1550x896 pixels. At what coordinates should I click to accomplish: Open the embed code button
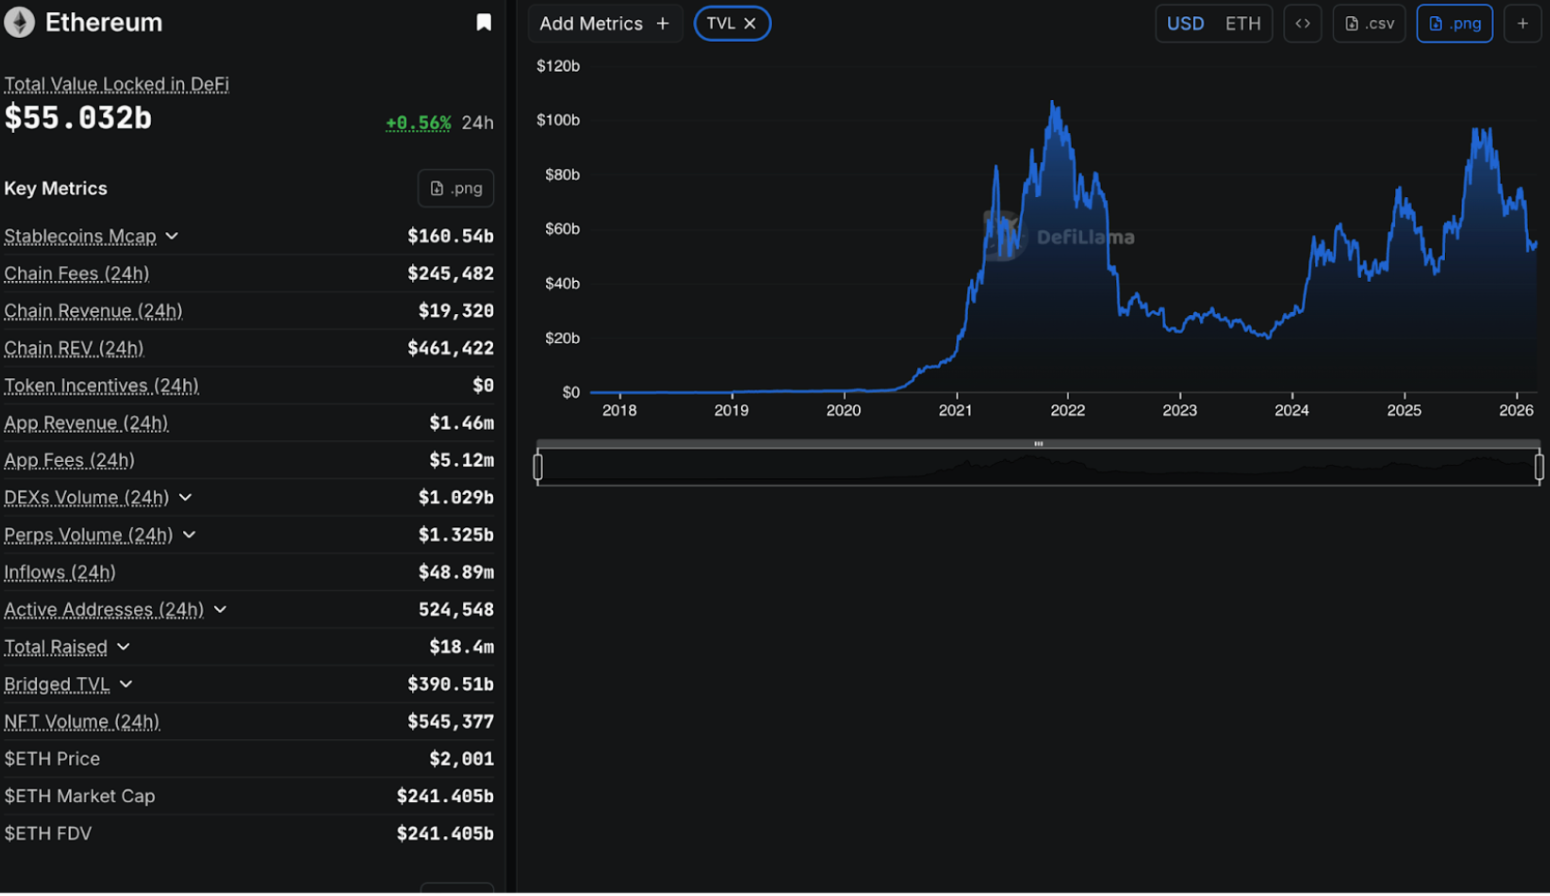pos(1302,23)
